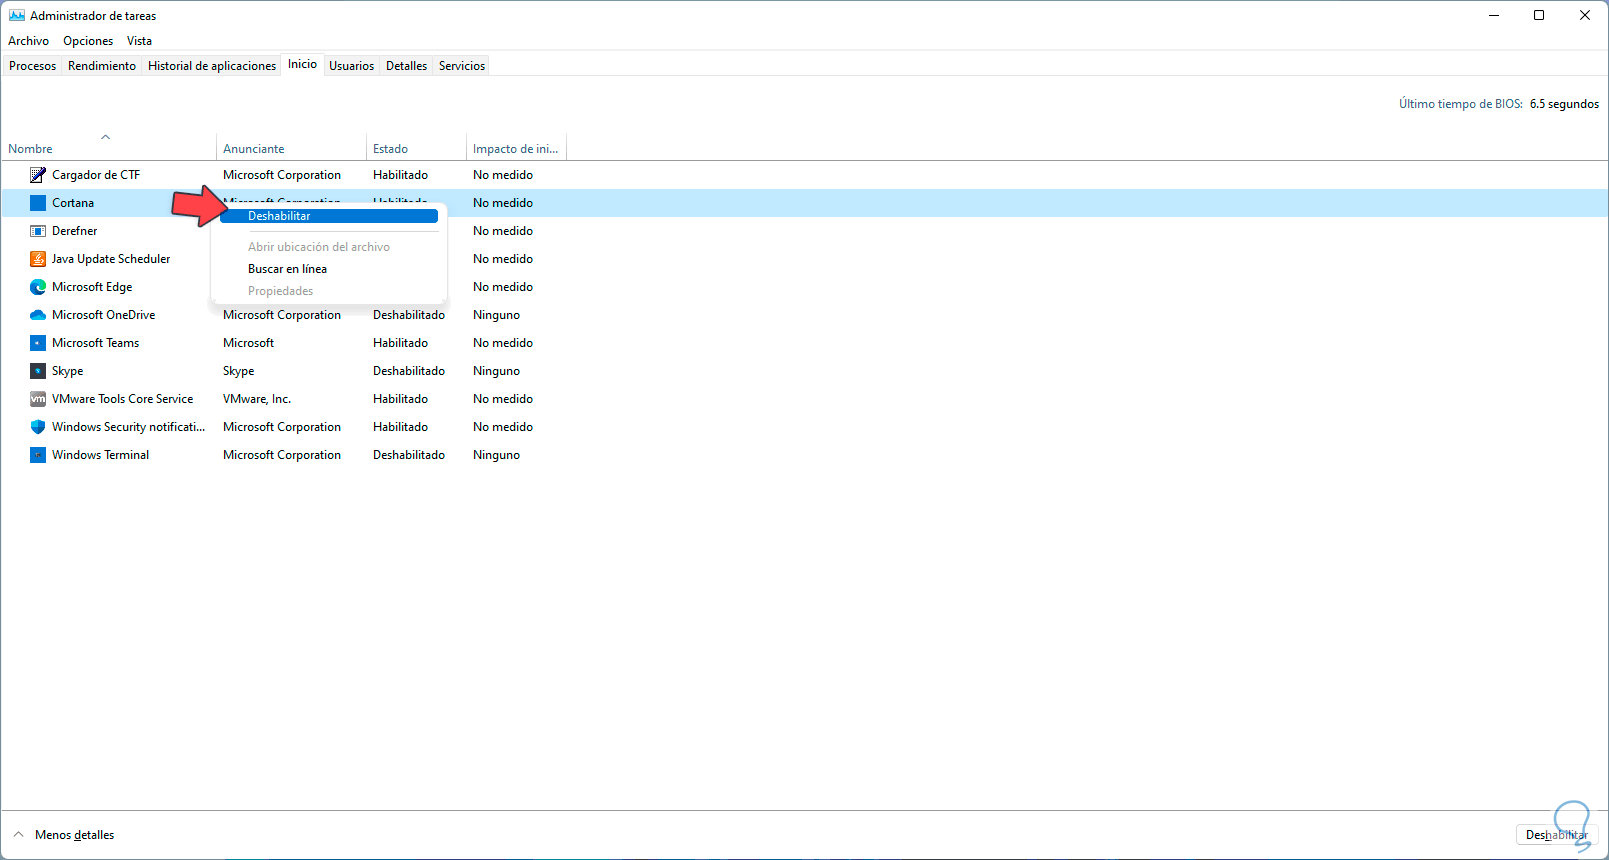The height and width of the screenshot is (860, 1609).
Task: Click the blue Cortana app icon
Action: [38, 203]
